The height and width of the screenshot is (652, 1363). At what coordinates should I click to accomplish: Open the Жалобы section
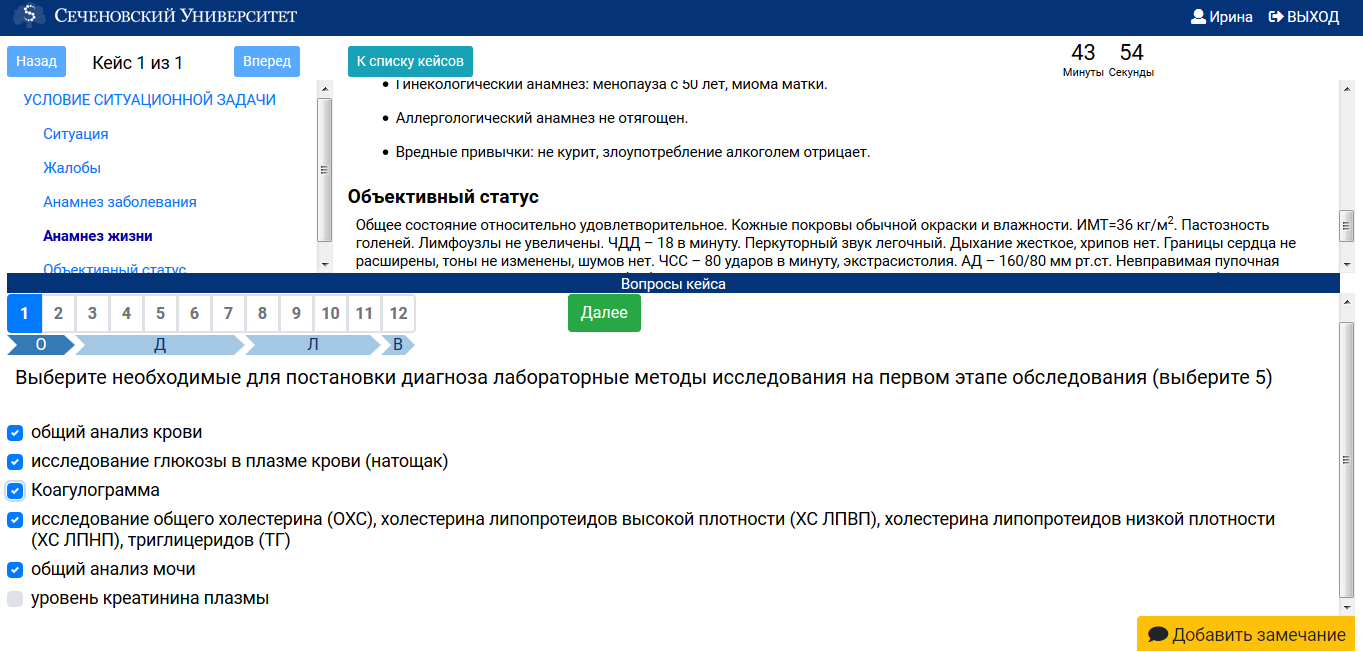pyautogui.click(x=72, y=167)
